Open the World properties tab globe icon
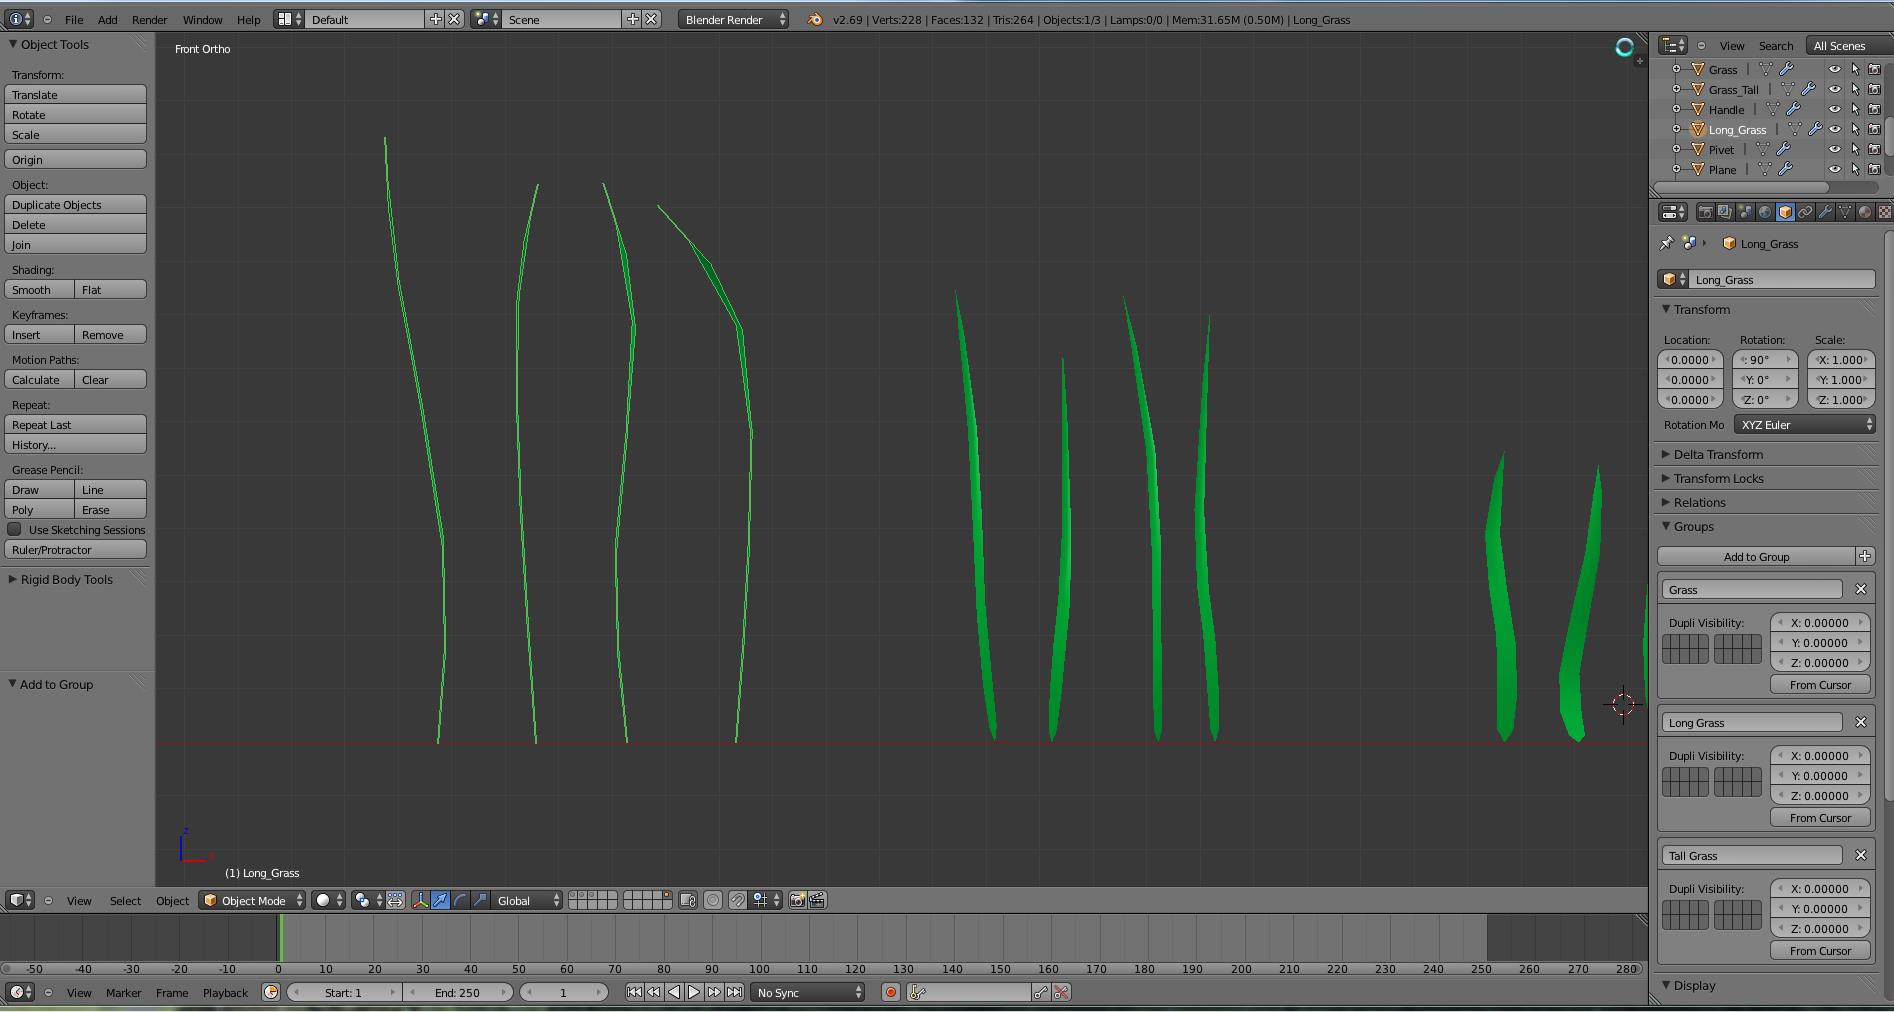Image resolution: width=1894 pixels, height=1012 pixels. pos(1765,212)
